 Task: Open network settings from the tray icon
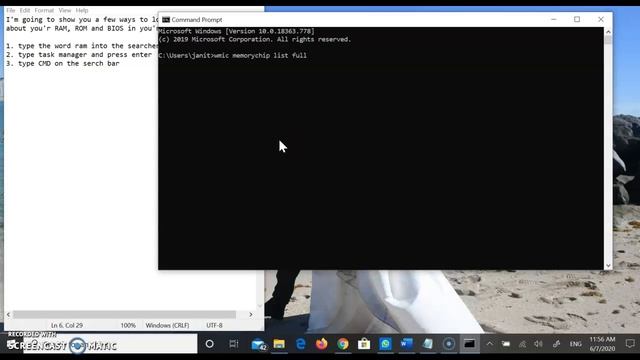[x=522, y=344]
